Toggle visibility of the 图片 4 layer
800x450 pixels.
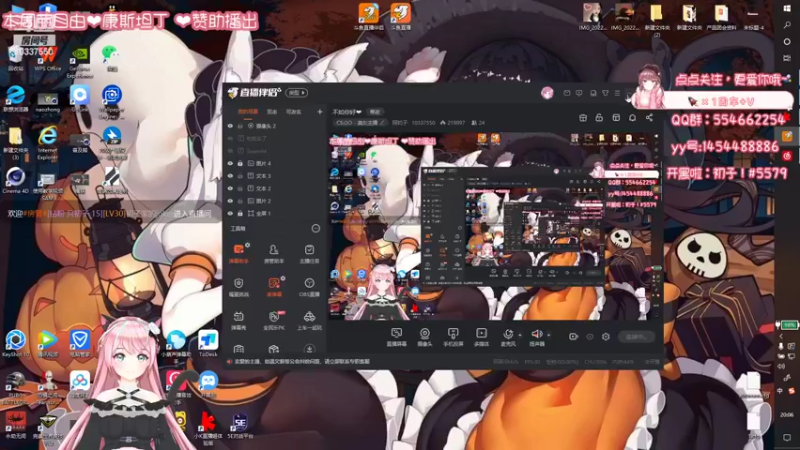[230, 163]
